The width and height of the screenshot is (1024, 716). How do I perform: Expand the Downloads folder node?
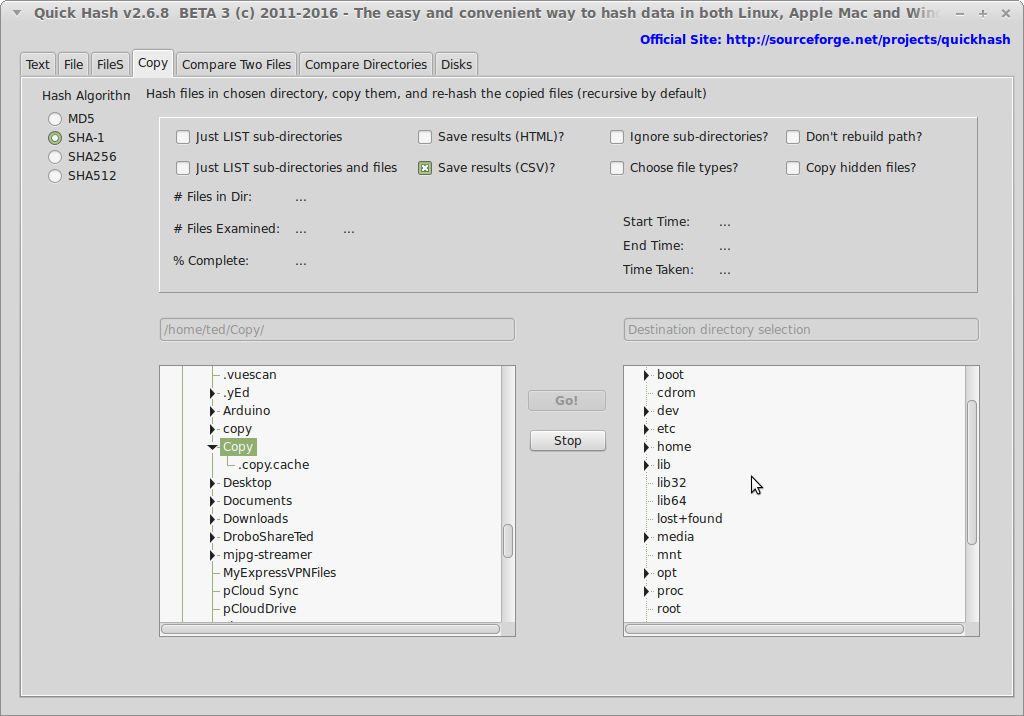click(212, 519)
